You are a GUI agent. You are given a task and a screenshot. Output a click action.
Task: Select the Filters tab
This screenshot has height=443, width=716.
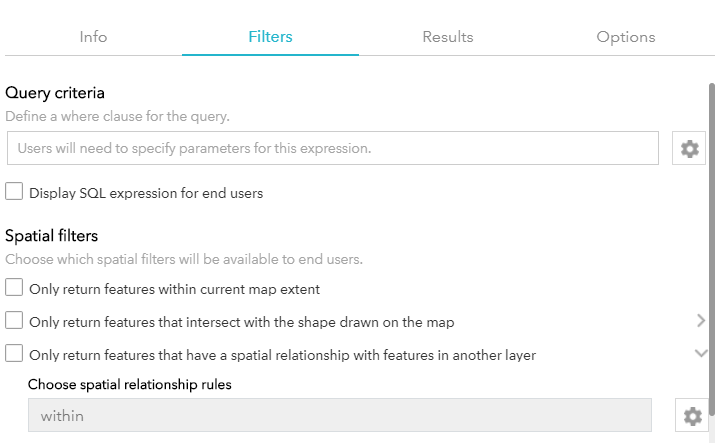(270, 37)
